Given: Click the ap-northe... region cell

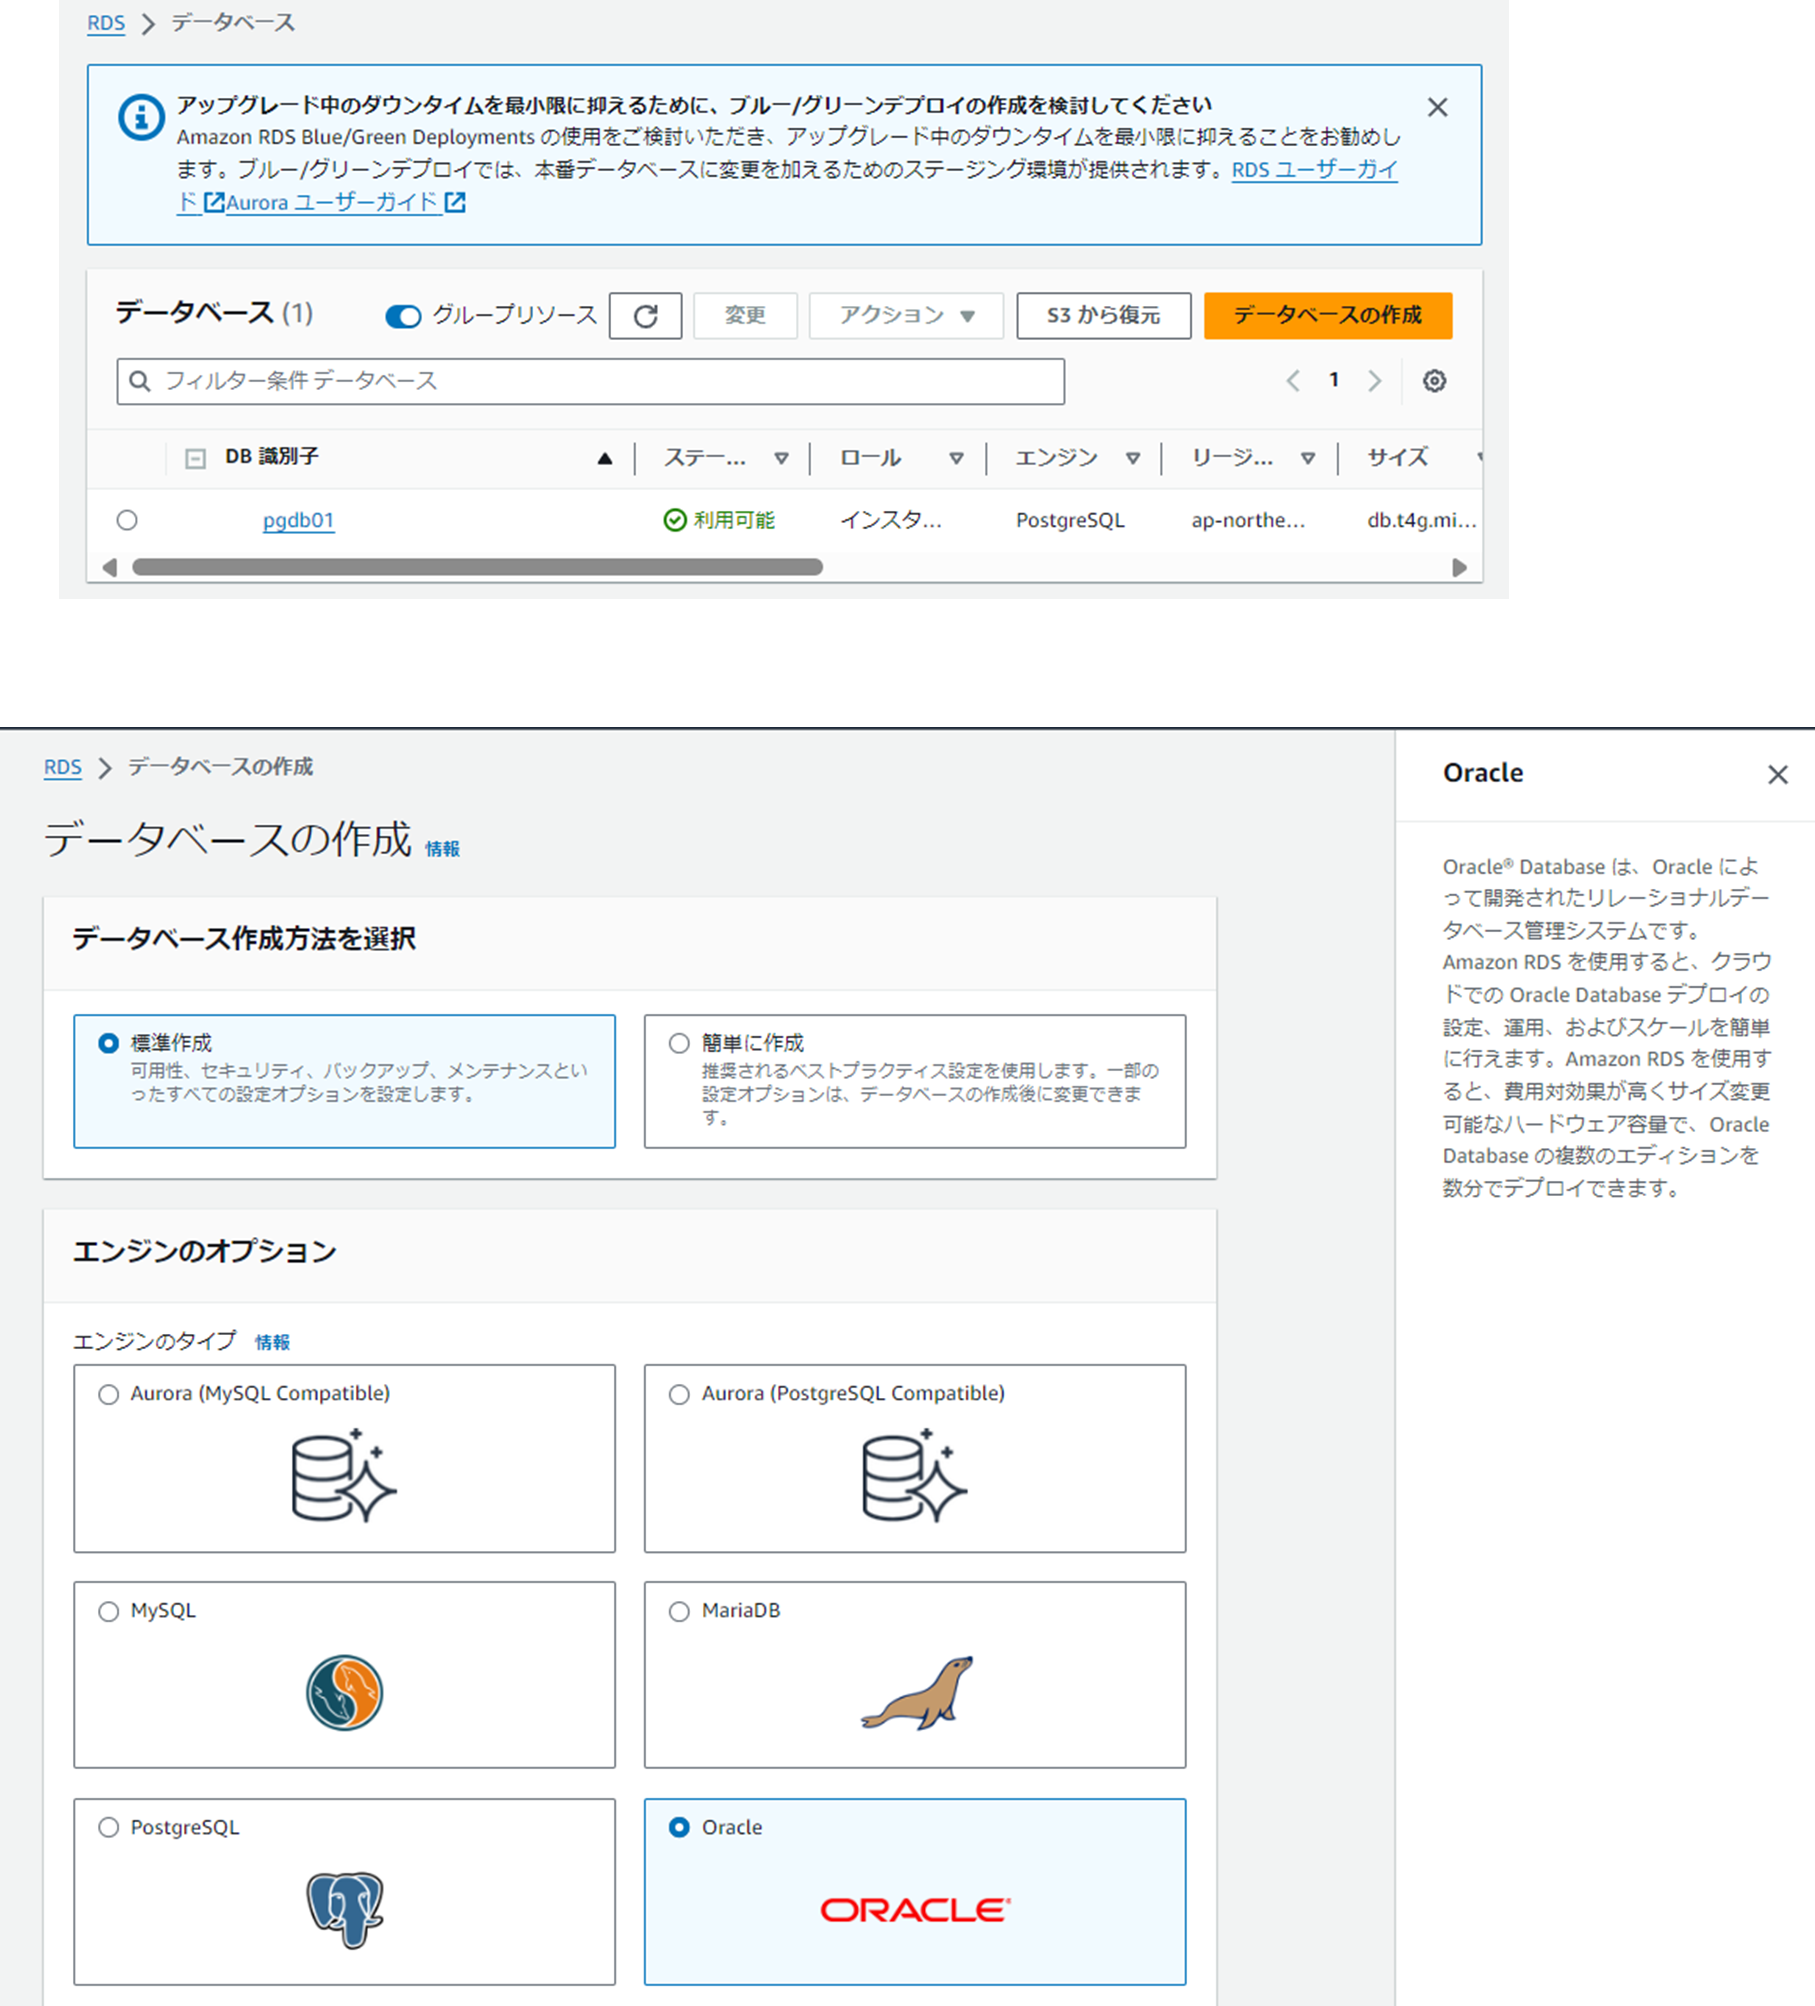Looking at the screenshot, I should tap(1248, 520).
